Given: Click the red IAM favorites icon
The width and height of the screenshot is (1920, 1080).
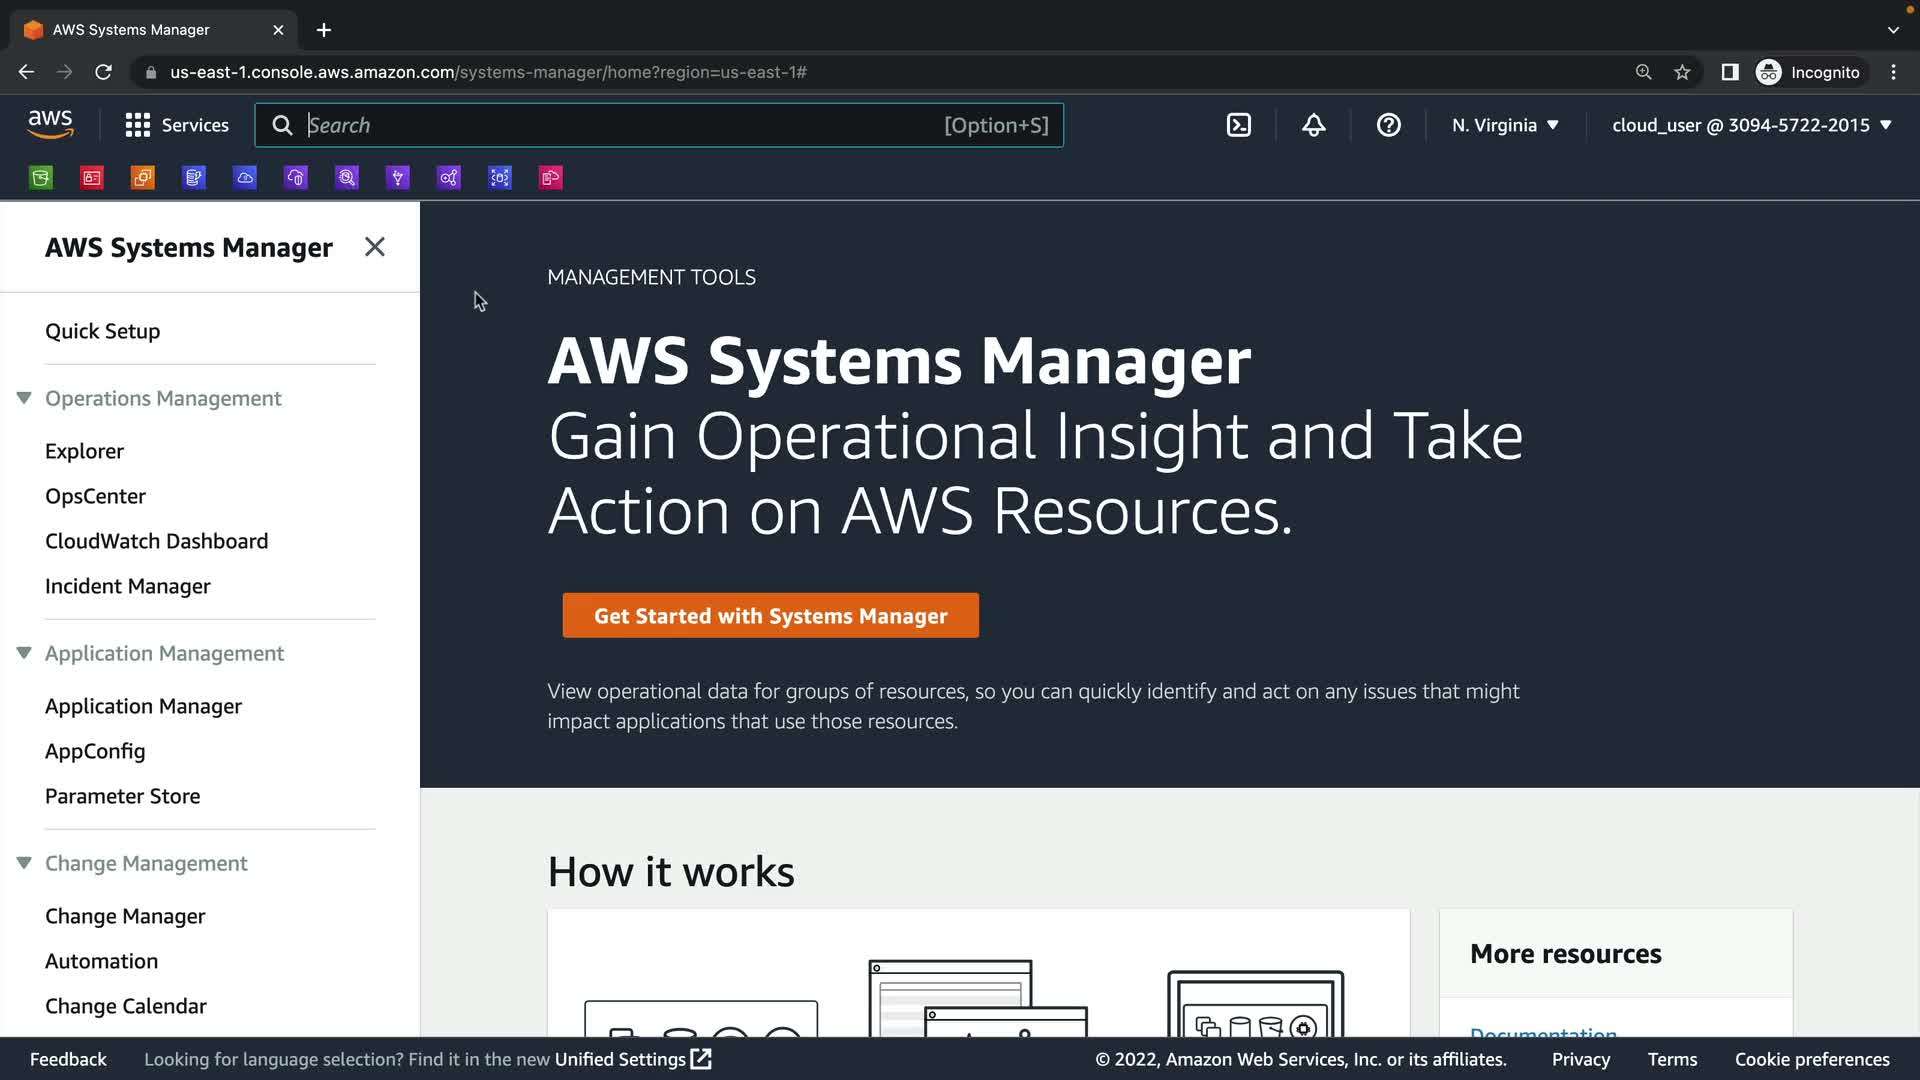Looking at the screenshot, I should pyautogui.click(x=92, y=178).
